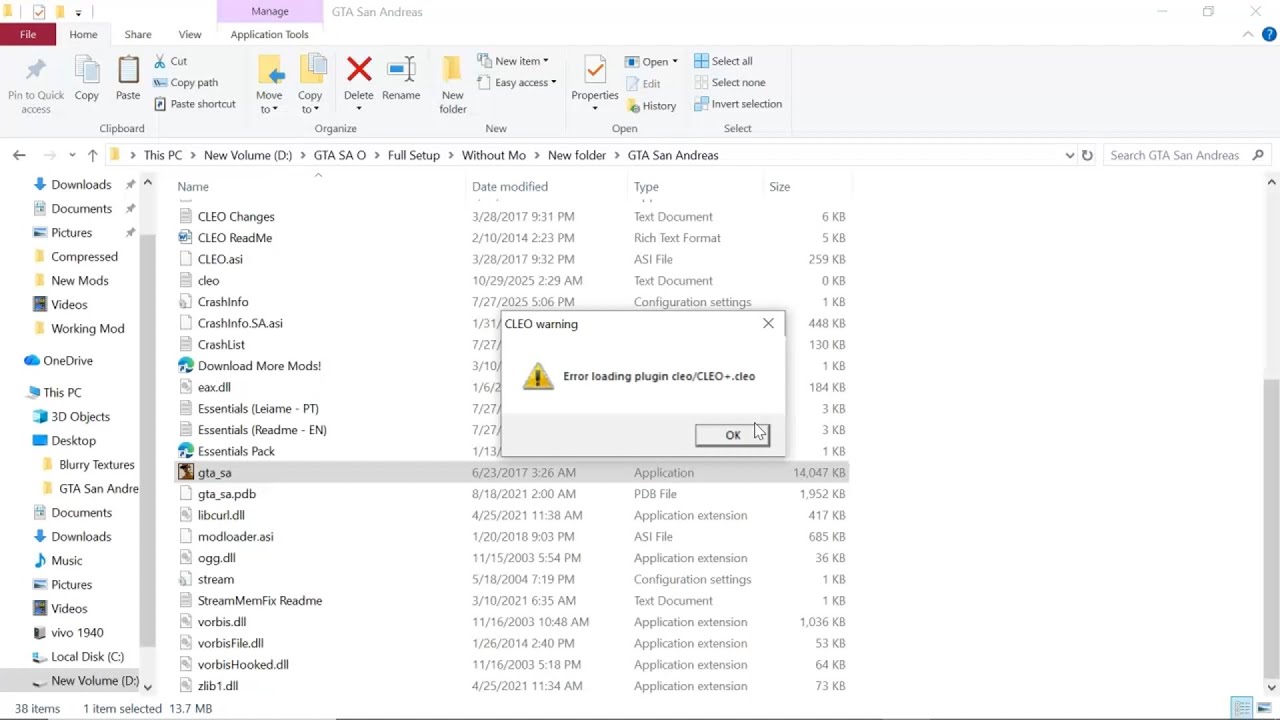Click Full Setup in the address path
This screenshot has height=720, width=1280.
(414, 155)
